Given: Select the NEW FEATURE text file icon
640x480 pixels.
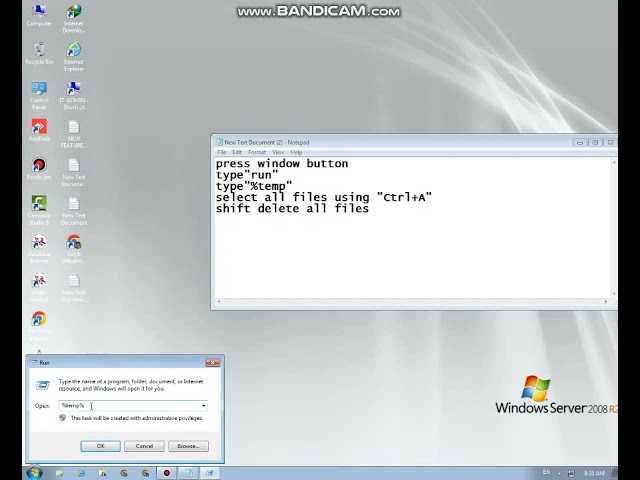Looking at the screenshot, I should (x=74, y=134).
